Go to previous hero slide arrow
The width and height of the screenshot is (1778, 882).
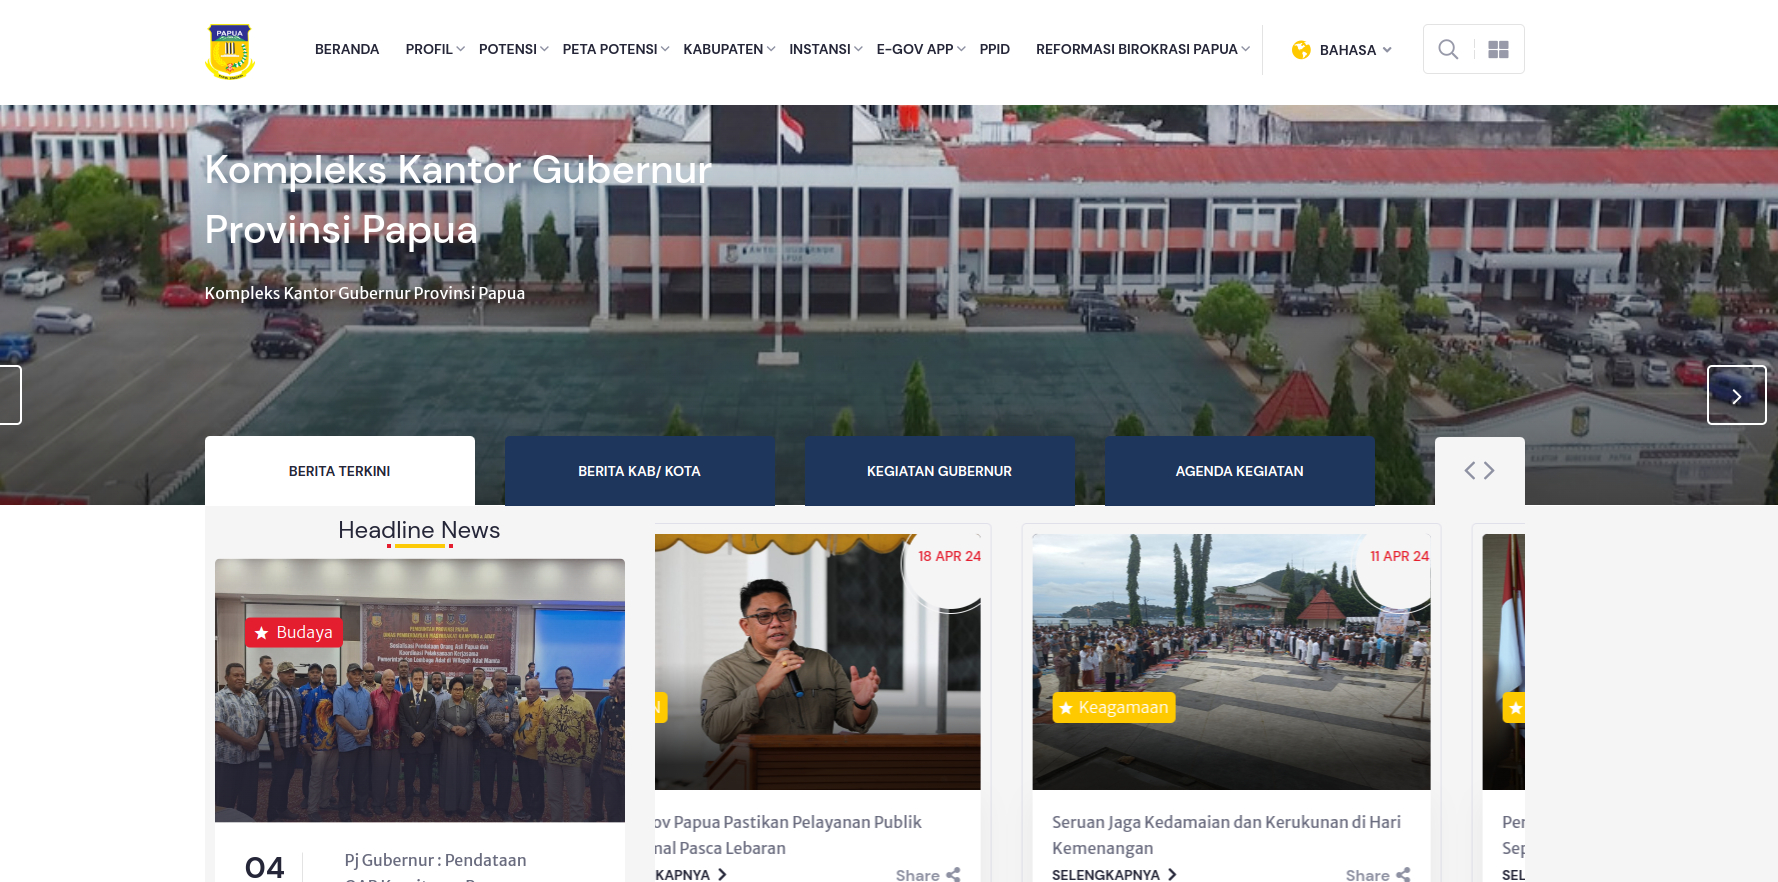coord(10,395)
